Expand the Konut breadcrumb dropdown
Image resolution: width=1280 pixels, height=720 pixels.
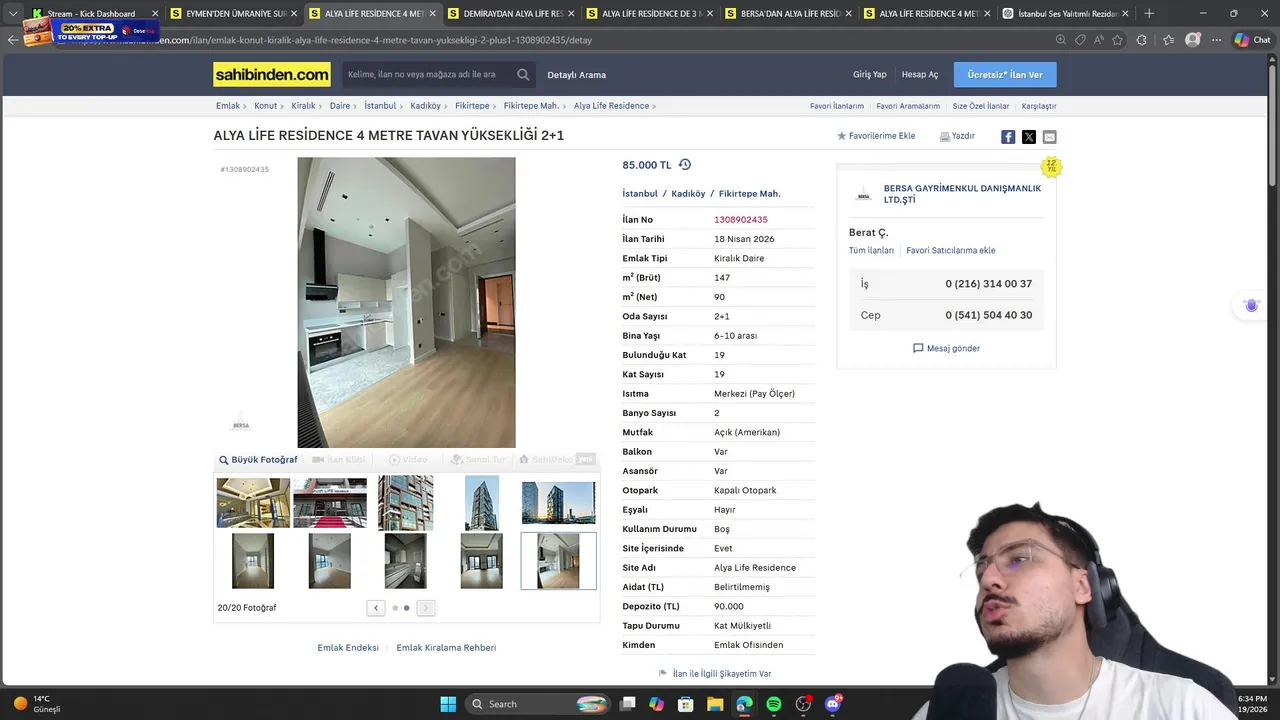point(283,106)
